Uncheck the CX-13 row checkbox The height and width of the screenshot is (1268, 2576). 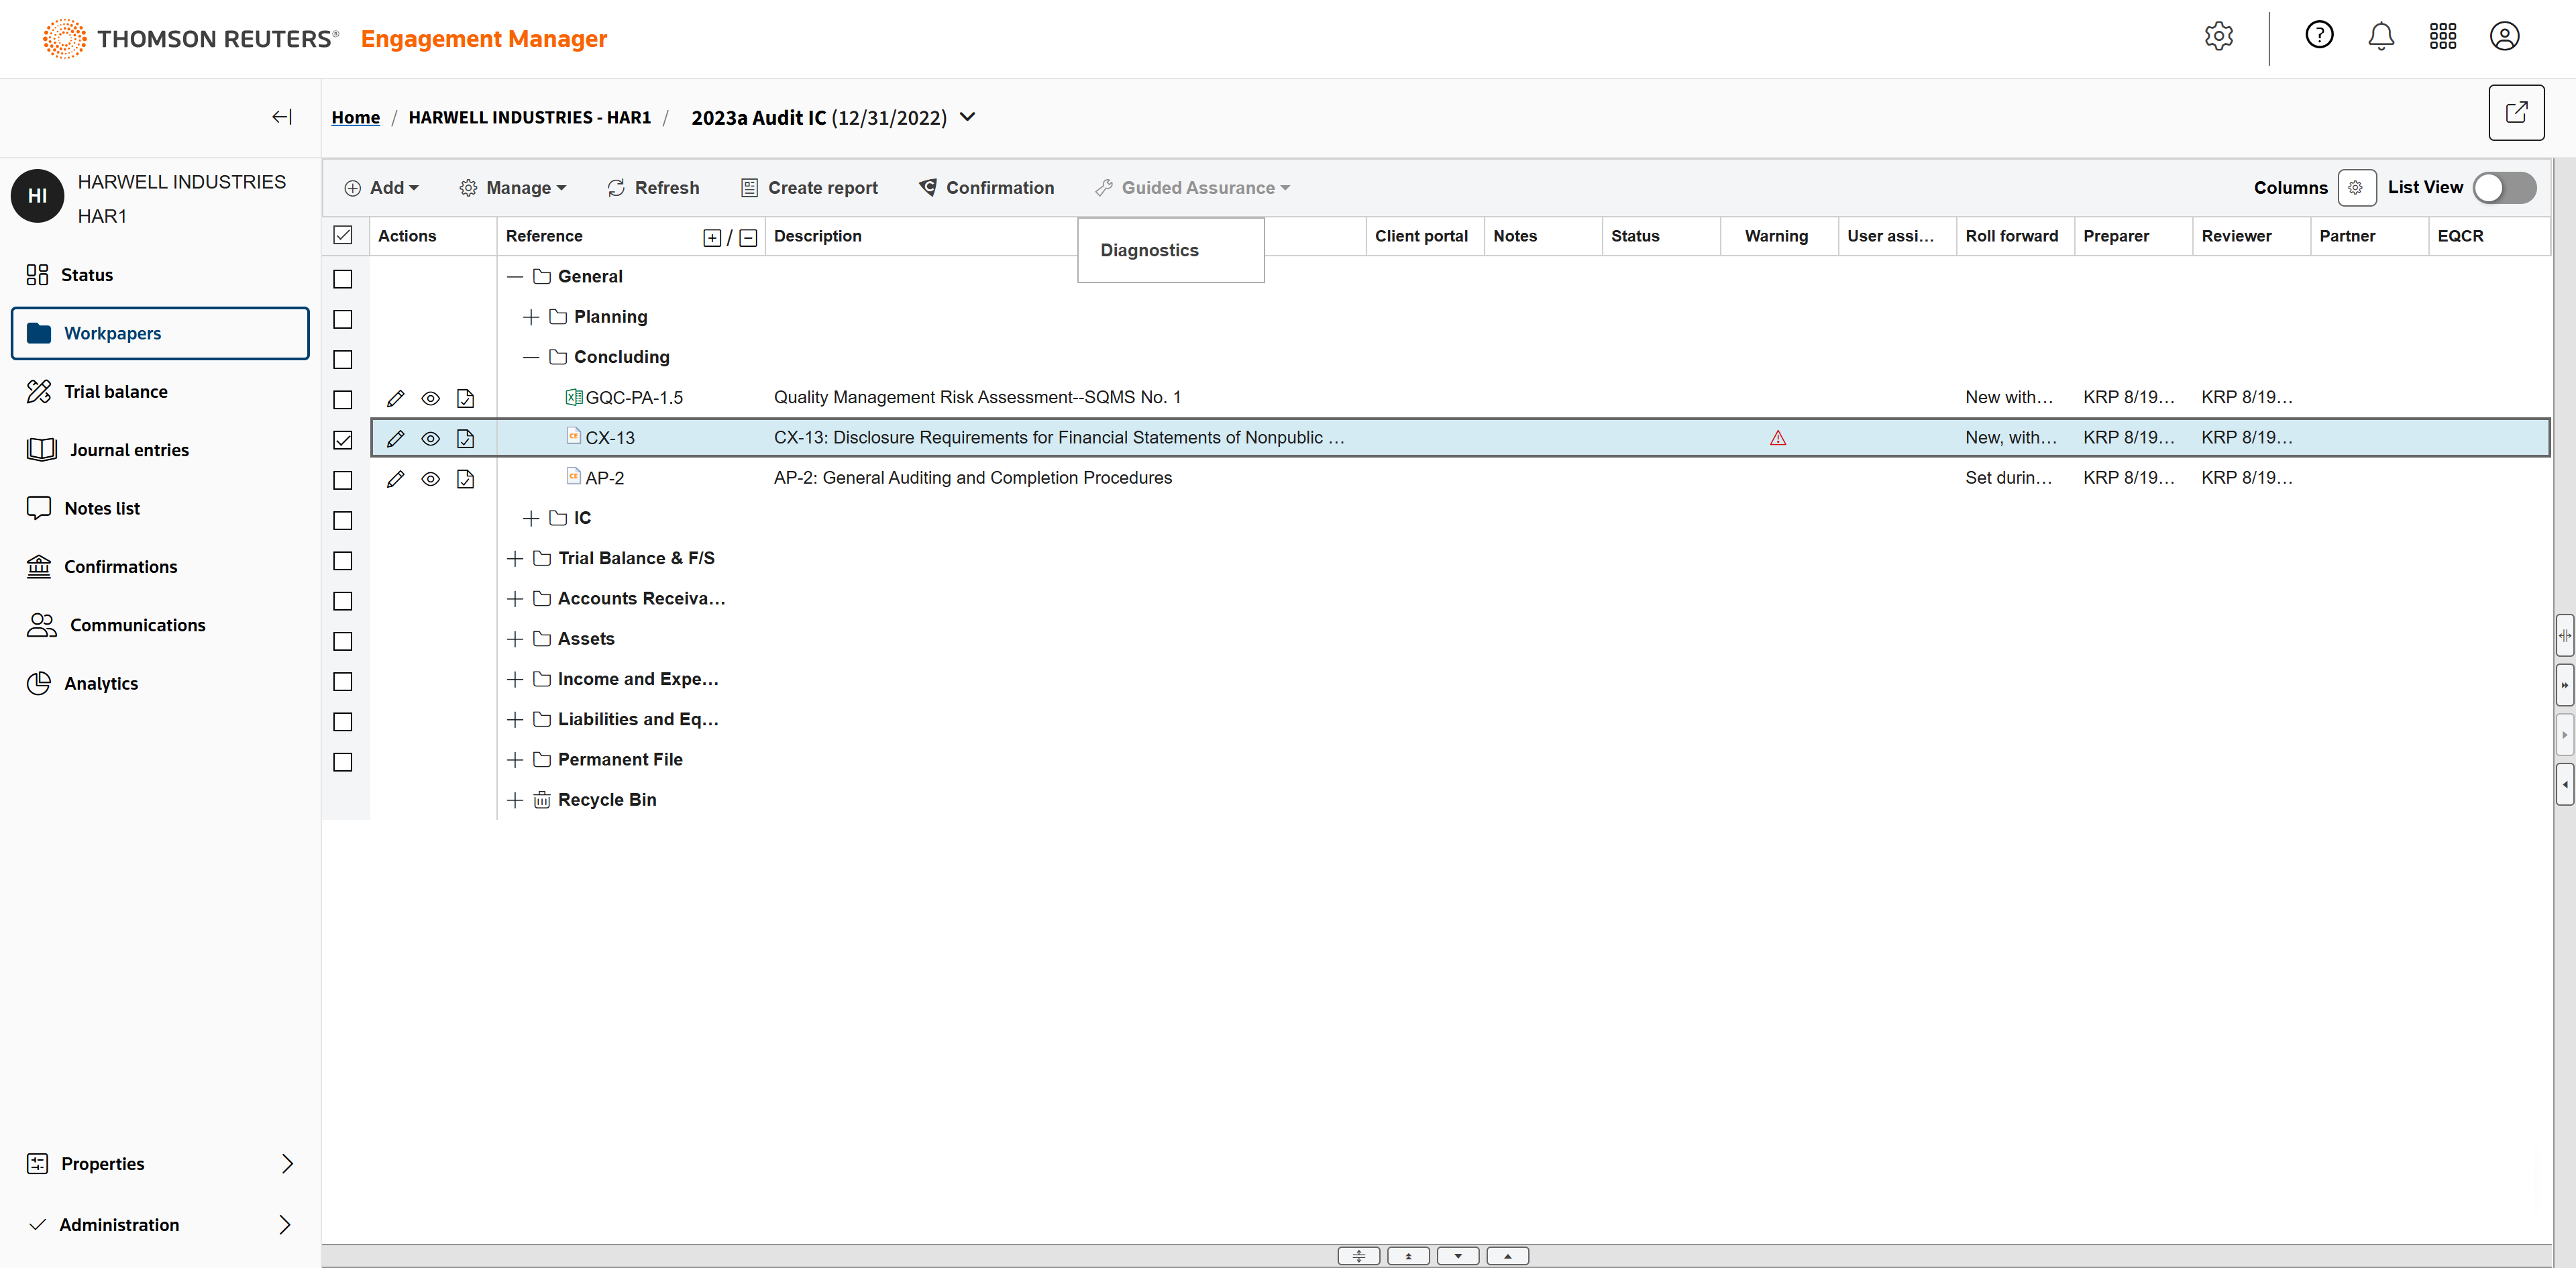[343, 439]
